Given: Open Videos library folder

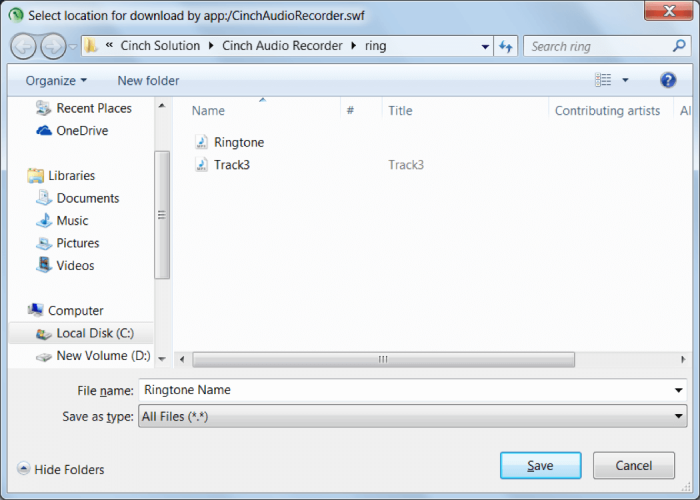Looking at the screenshot, I should pos(75,265).
